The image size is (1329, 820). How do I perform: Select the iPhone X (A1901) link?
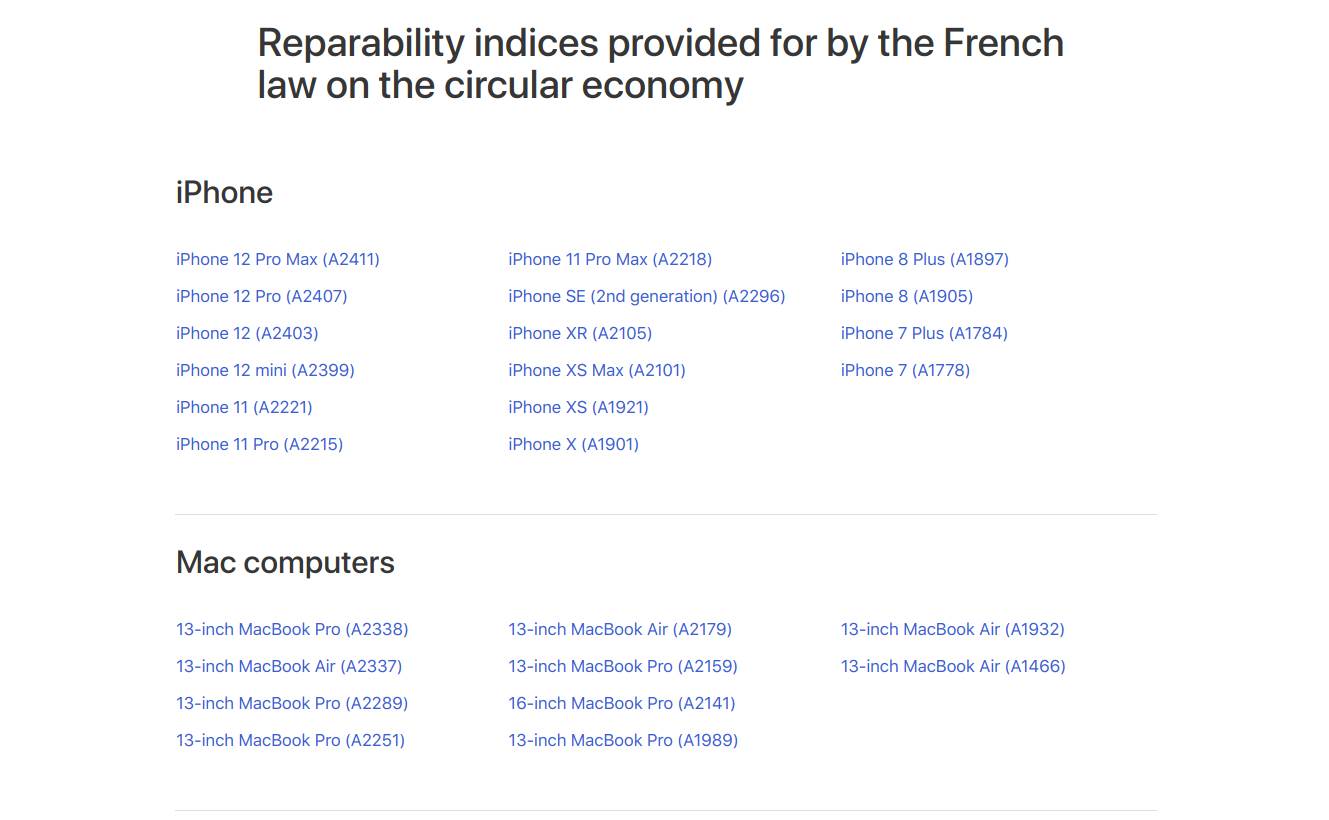(573, 444)
